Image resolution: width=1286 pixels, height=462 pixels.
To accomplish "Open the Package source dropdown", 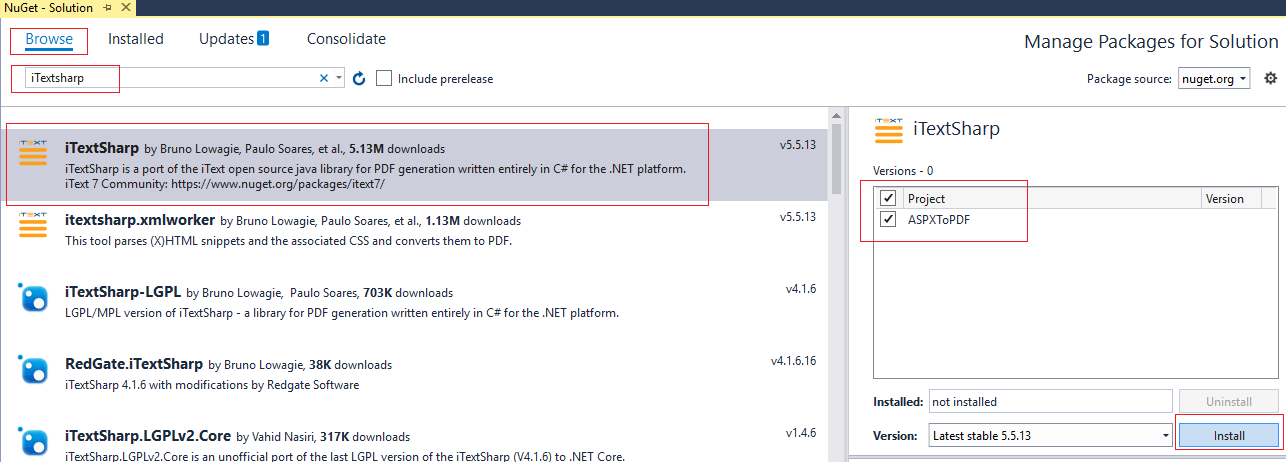I will (x=1213, y=78).
